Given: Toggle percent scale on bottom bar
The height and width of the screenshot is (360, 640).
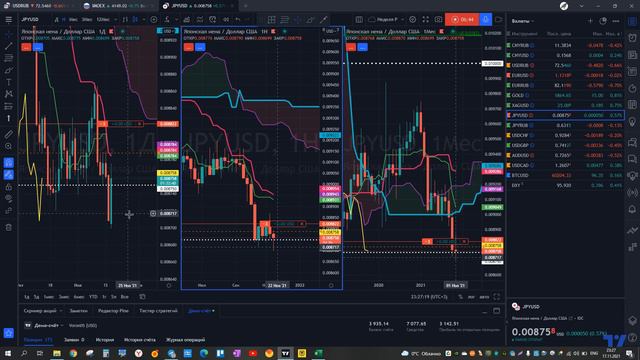Looking at the screenshot, I should (x=460, y=297).
